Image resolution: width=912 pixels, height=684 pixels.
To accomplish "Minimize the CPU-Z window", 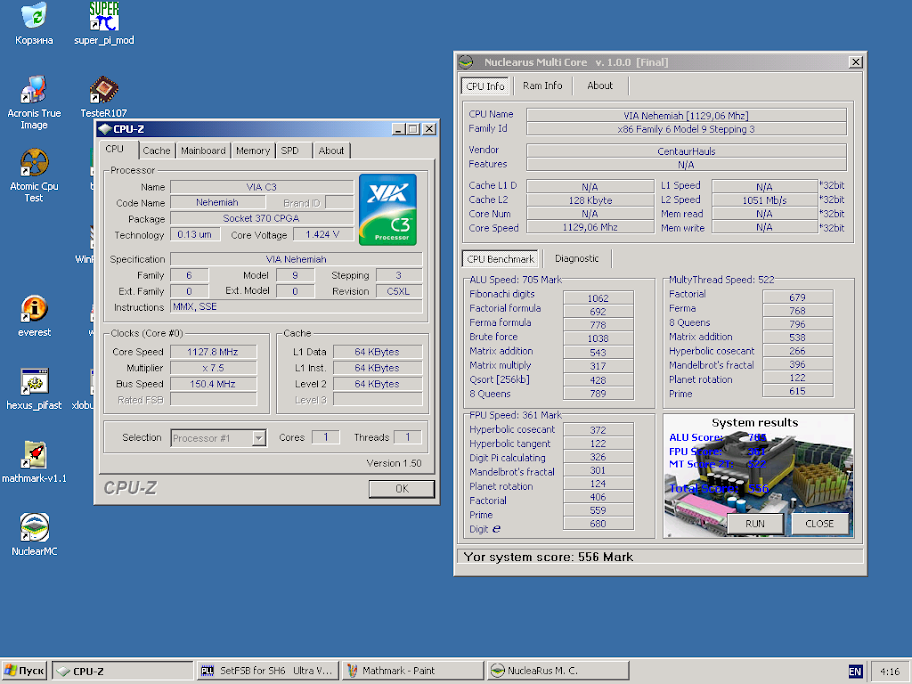I will coord(398,129).
